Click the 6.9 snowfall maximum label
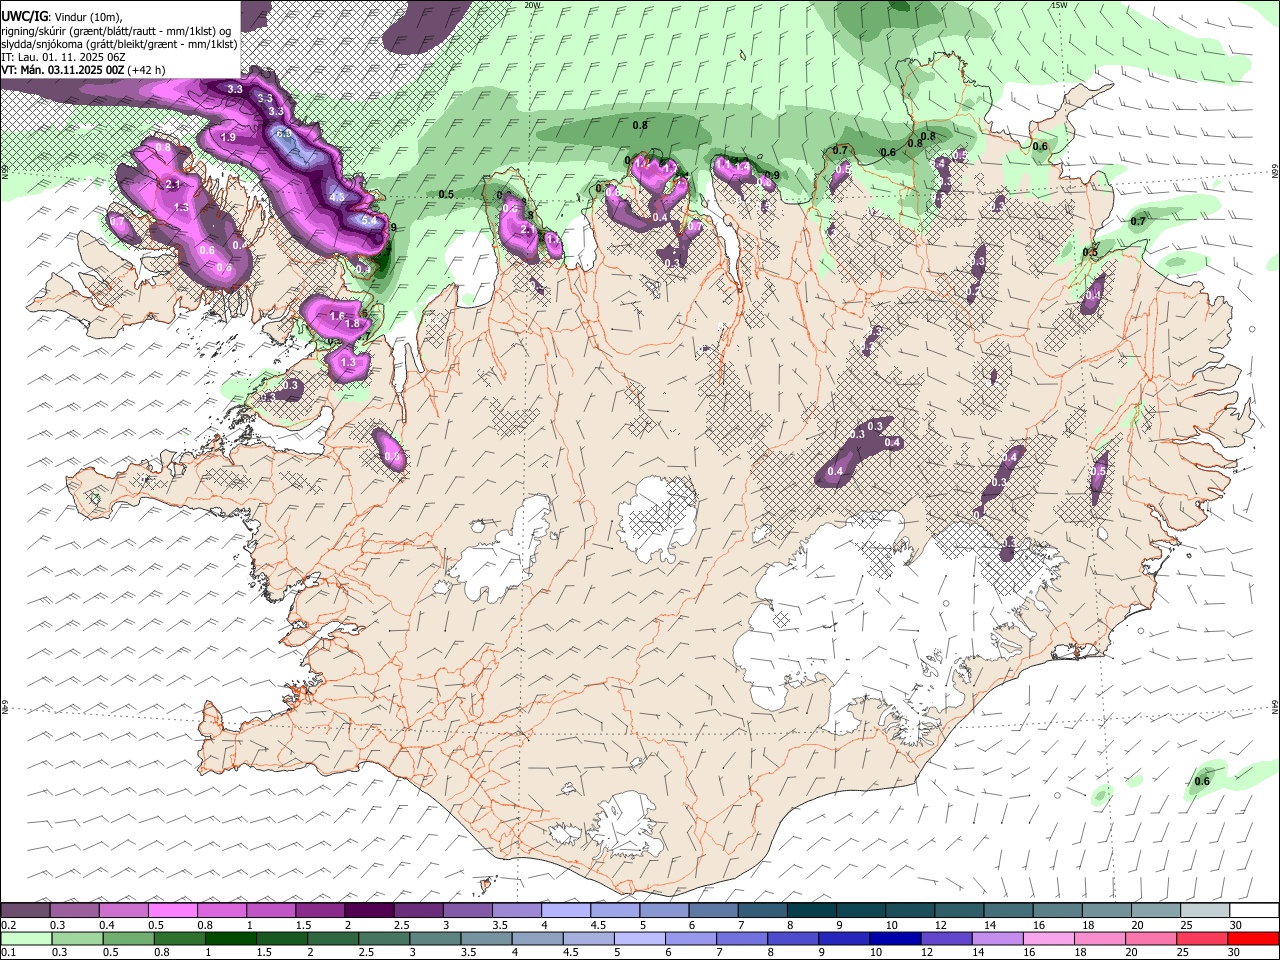Image resolution: width=1280 pixels, height=960 pixels. 283,133
